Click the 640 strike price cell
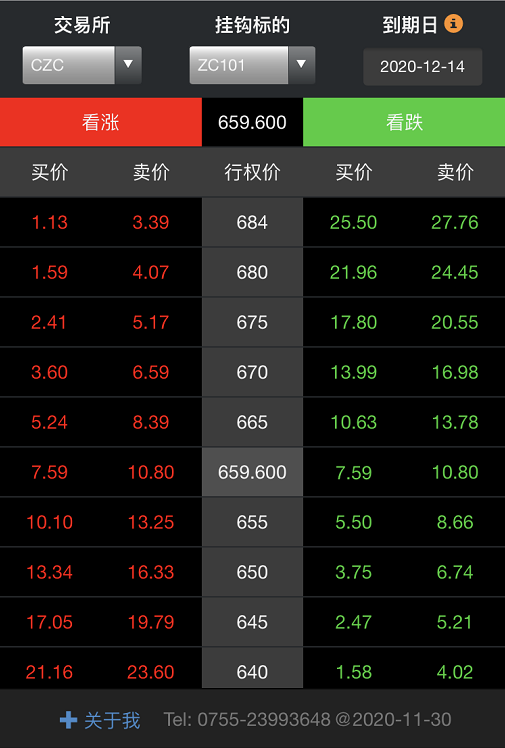This screenshot has height=748, width=505. point(252,668)
